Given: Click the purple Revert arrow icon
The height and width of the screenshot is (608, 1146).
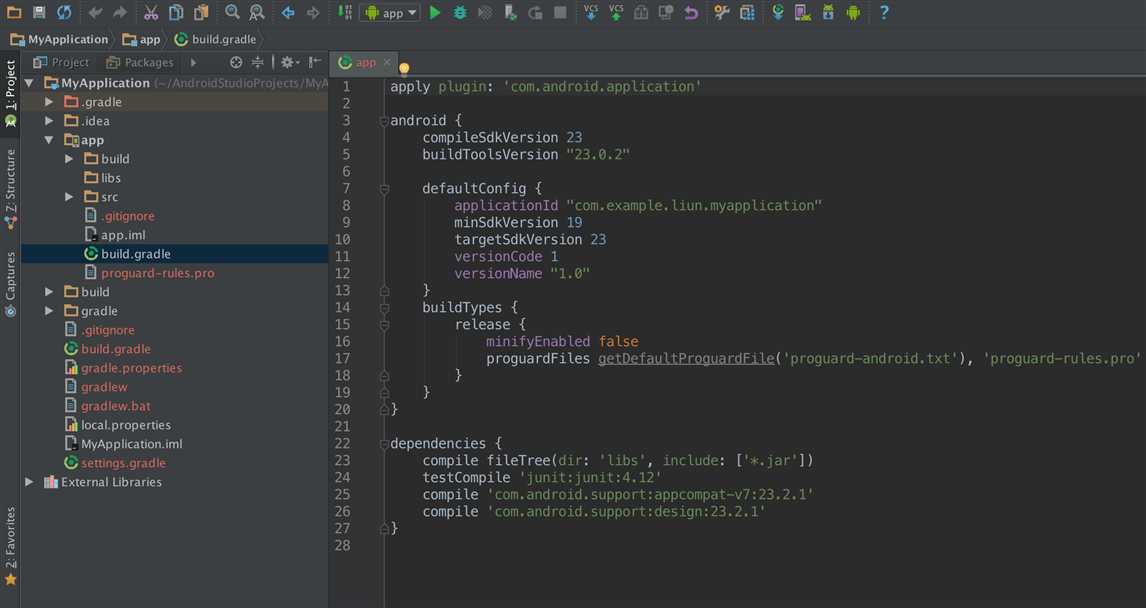Looking at the screenshot, I should coord(691,12).
